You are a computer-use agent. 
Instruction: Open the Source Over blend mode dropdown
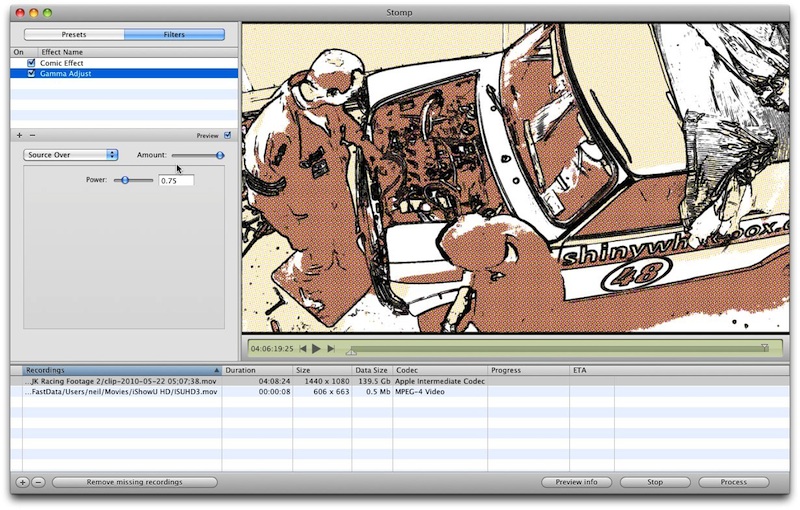70,155
